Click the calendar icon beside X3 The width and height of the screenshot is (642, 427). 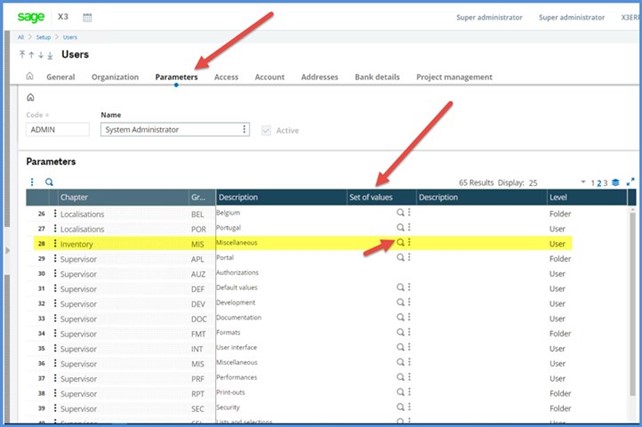(x=87, y=17)
